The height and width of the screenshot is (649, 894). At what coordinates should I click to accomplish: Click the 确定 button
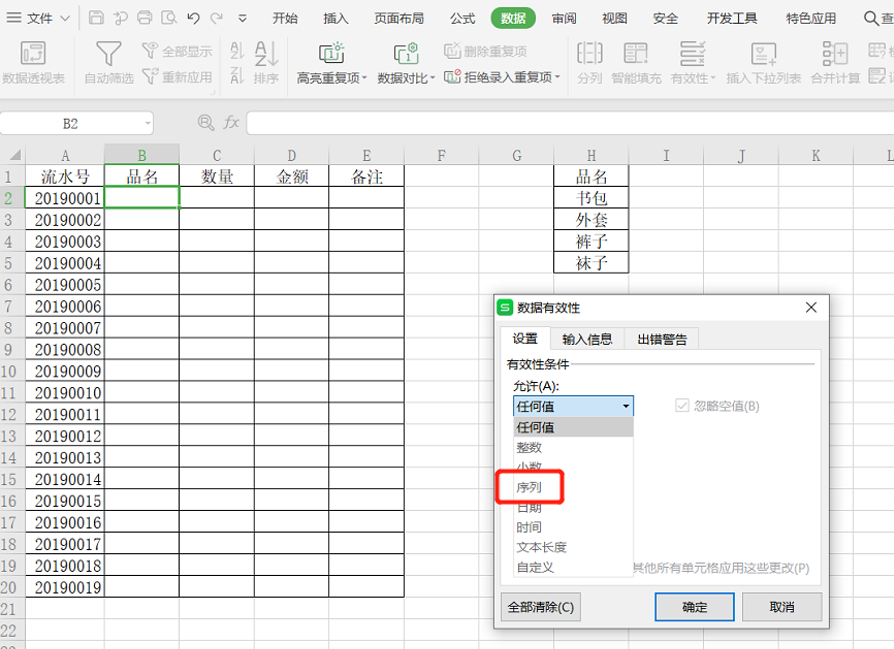[694, 607]
